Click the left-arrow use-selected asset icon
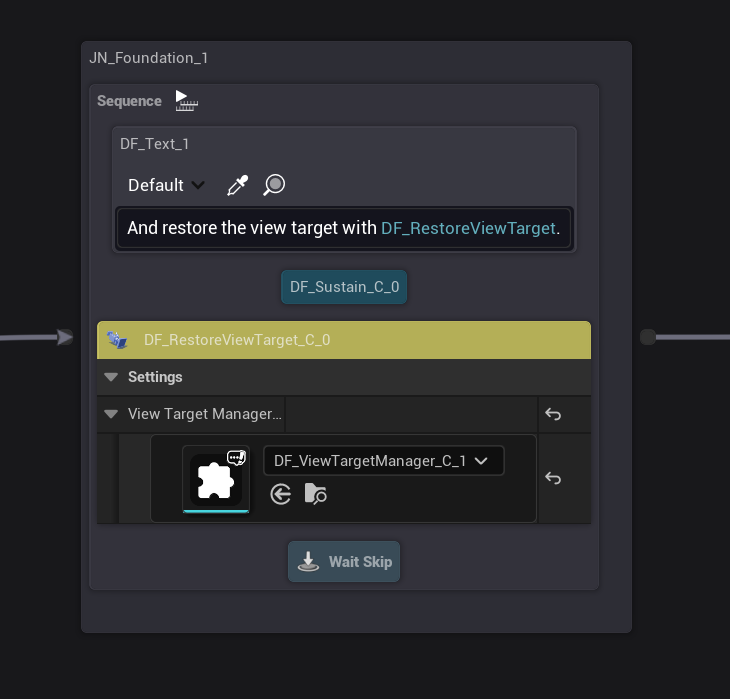 281,493
